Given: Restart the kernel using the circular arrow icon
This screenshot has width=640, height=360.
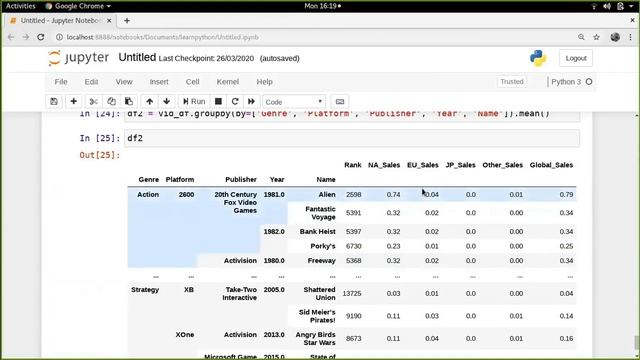Looking at the screenshot, I should point(235,102).
